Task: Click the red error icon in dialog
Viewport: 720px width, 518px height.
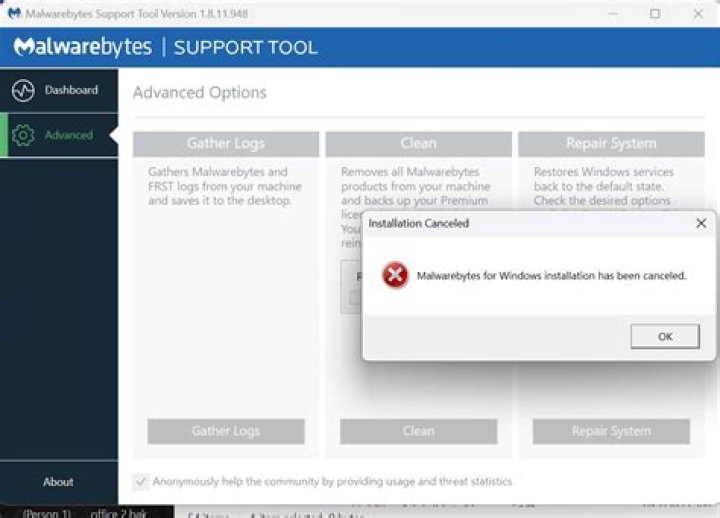Action: tap(395, 275)
